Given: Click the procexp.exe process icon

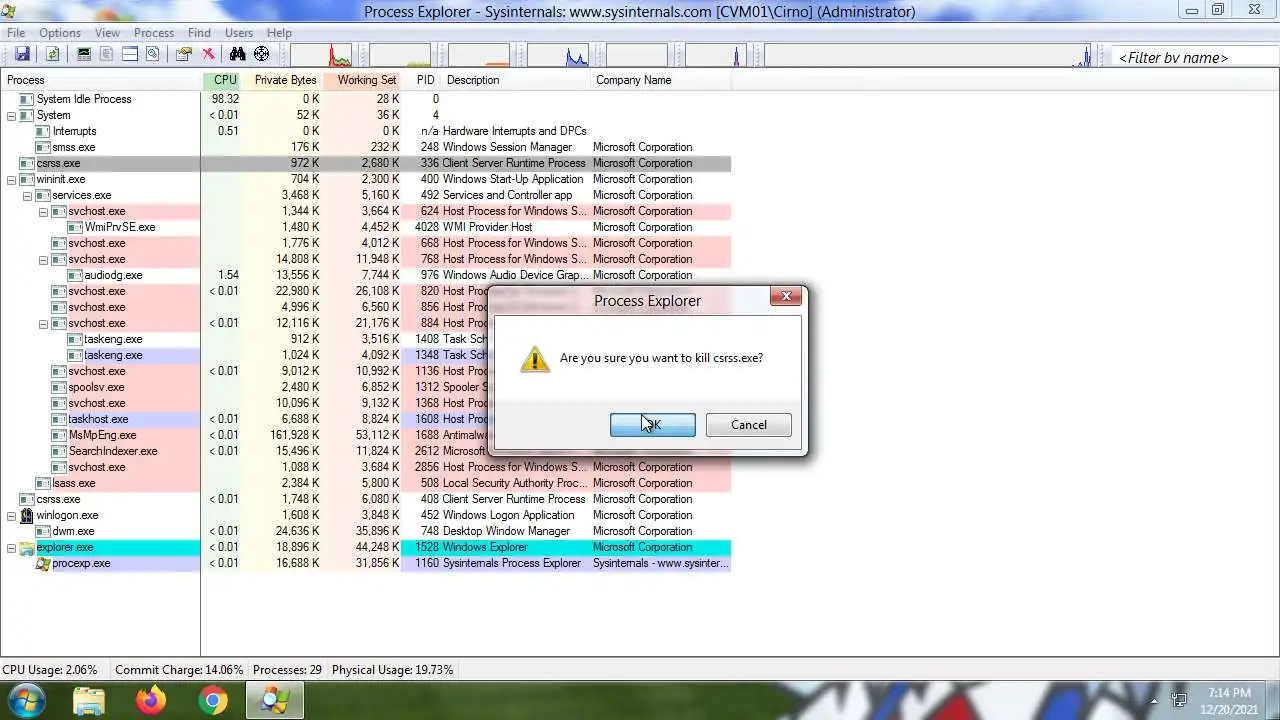Looking at the screenshot, I should (x=43, y=563).
